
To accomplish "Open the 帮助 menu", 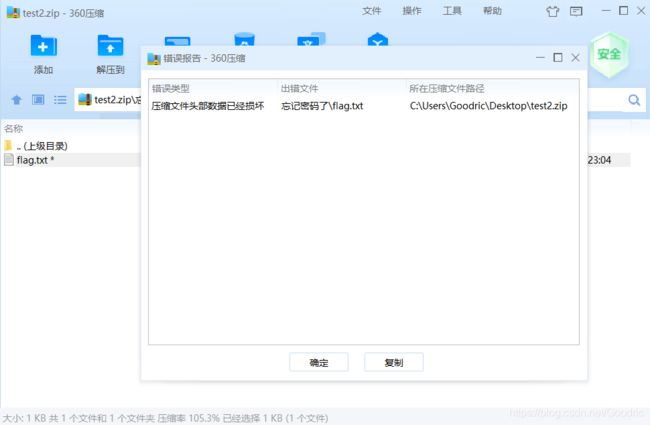I will pos(492,11).
